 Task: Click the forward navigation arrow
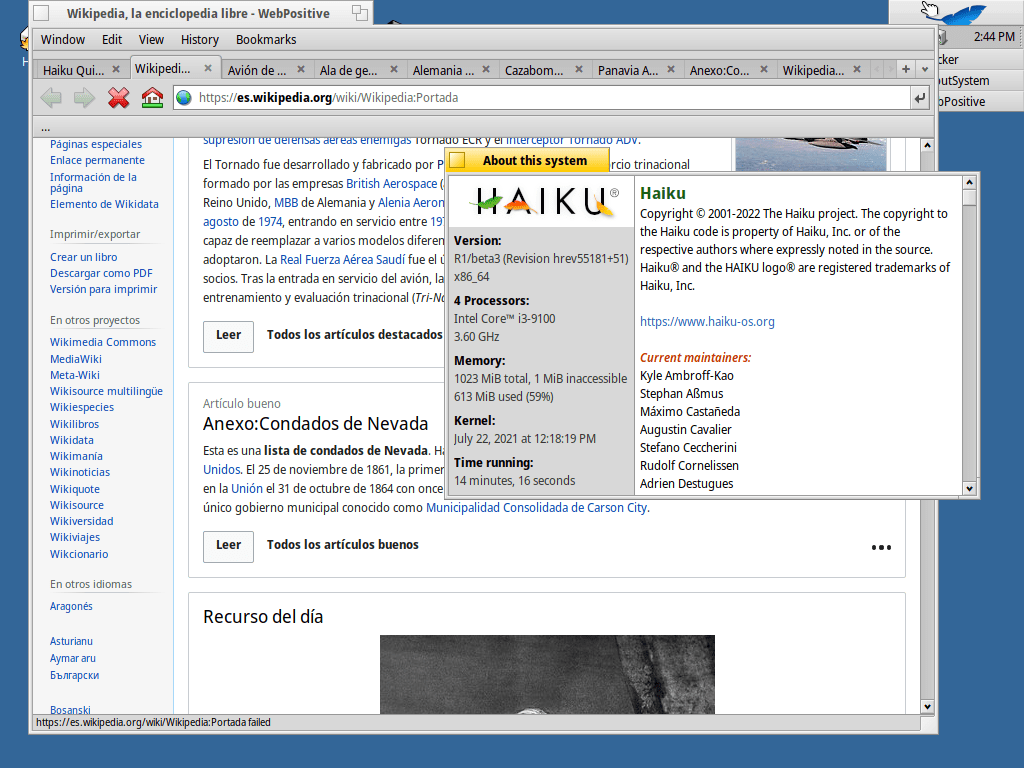(x=84, y=98)
